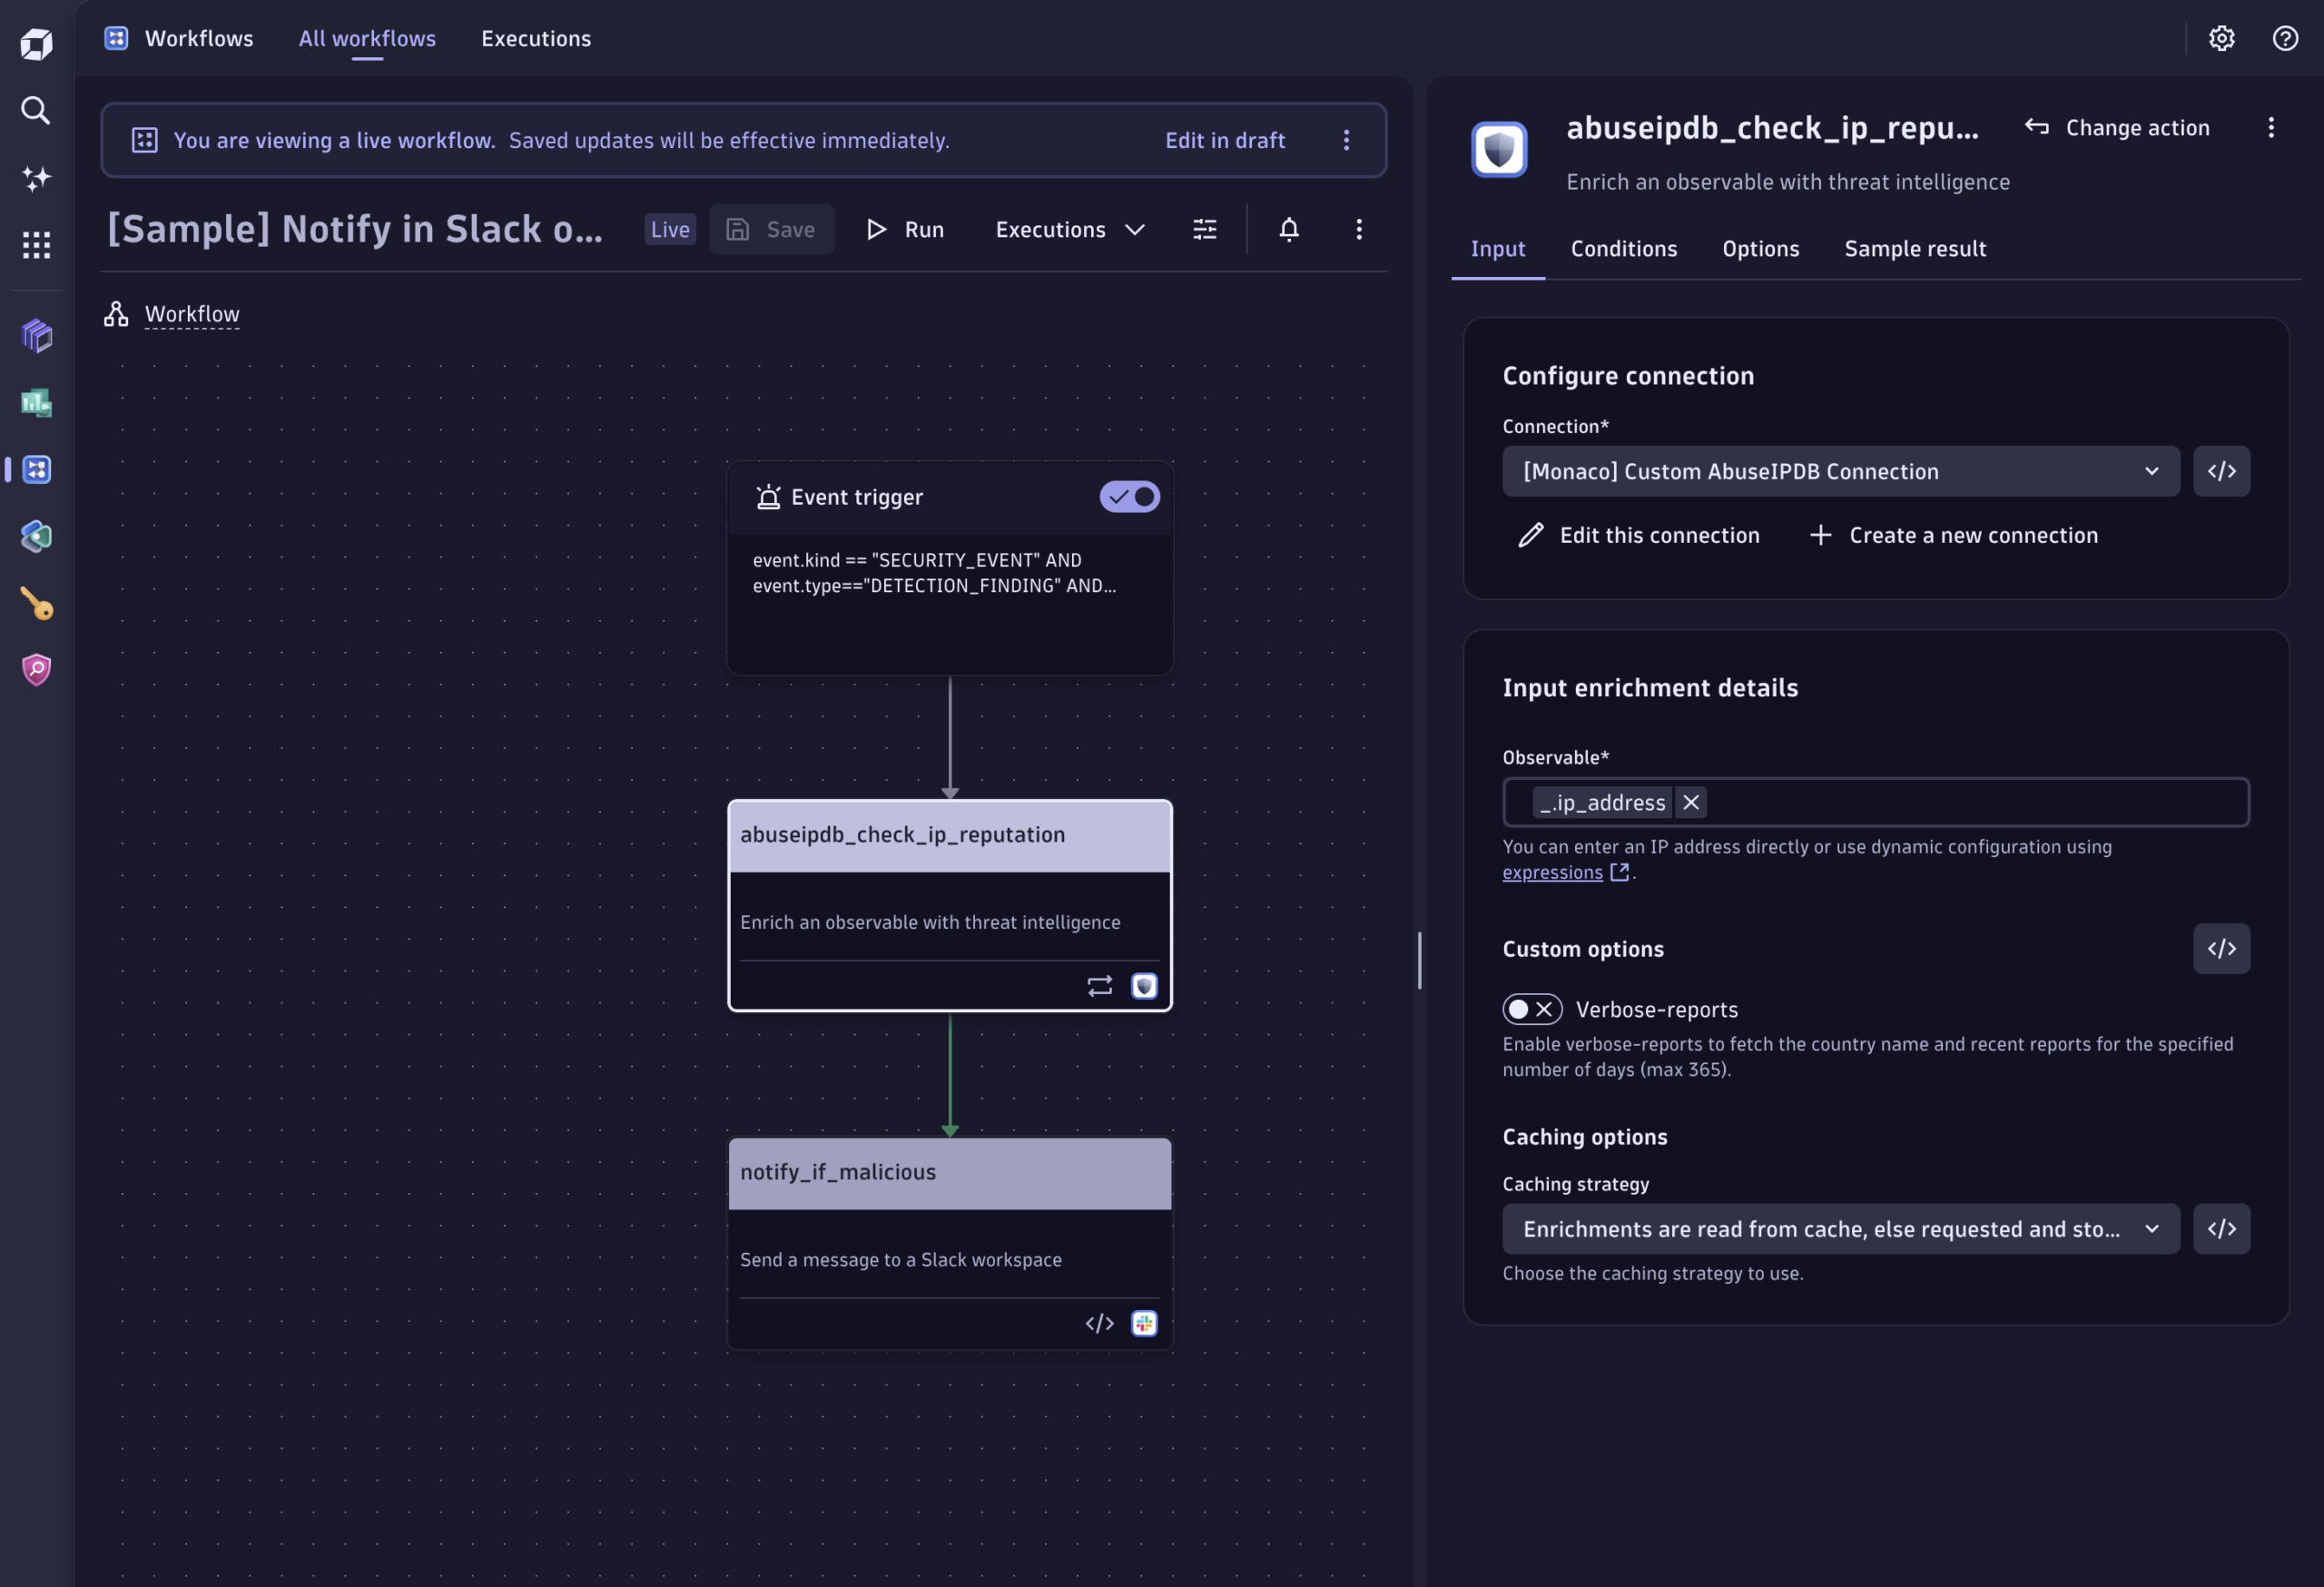Toggle expression mode for Connection field
Image resolution: width=2324 pixels, height=1587 pixels.
[2221, 471]
